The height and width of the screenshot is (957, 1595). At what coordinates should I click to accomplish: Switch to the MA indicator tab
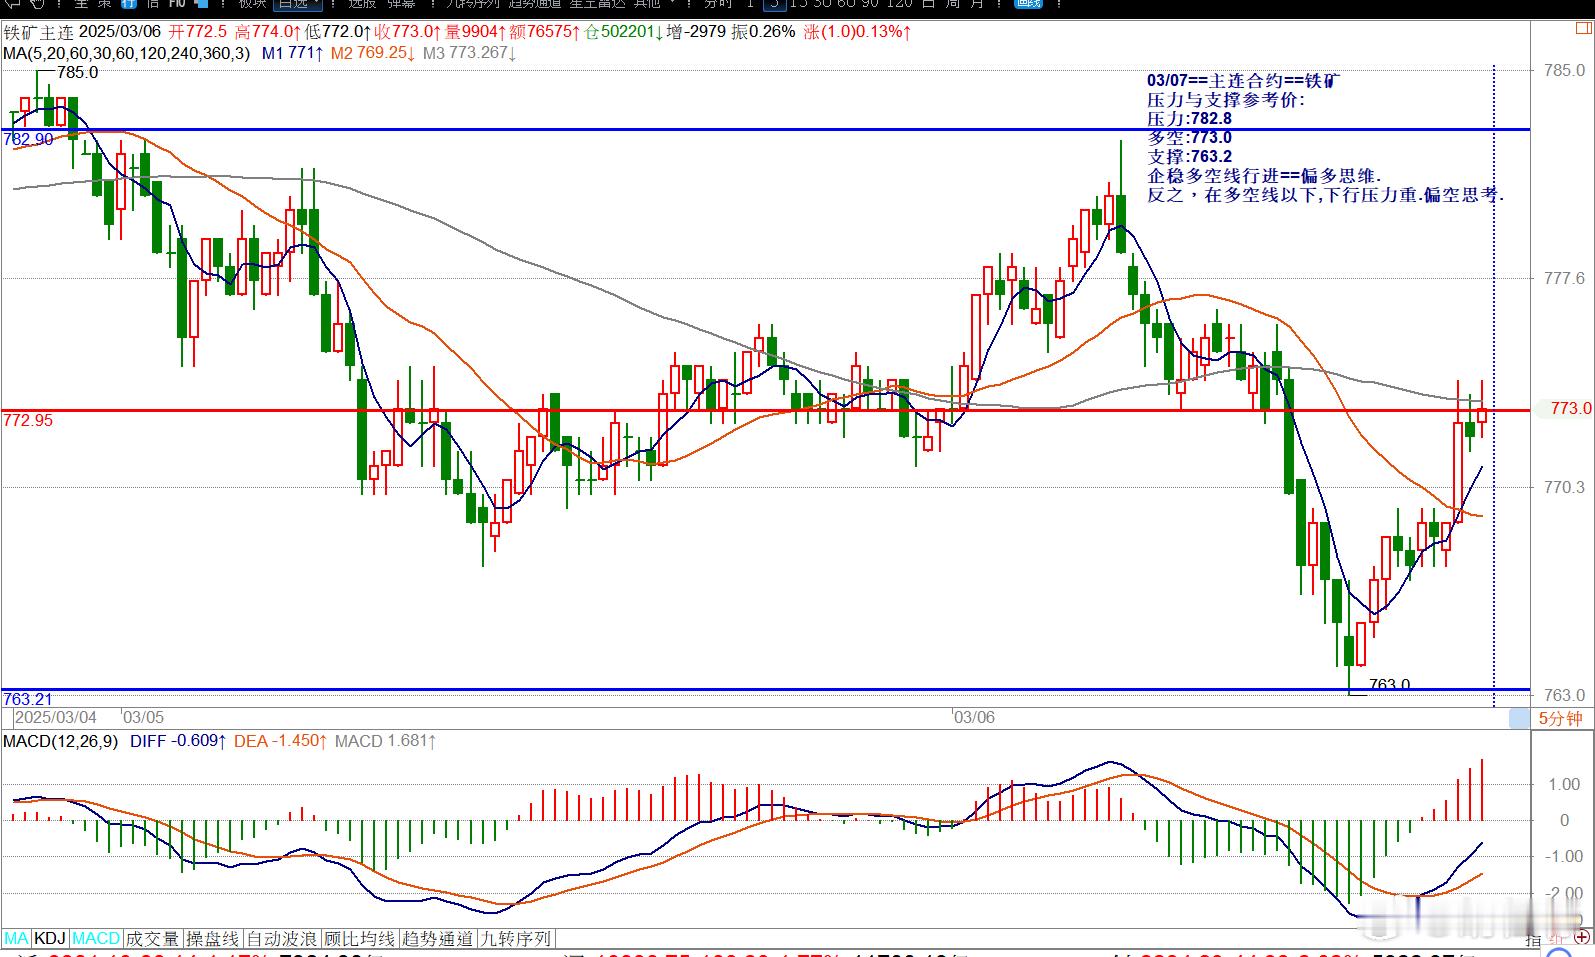pos(16,939)
